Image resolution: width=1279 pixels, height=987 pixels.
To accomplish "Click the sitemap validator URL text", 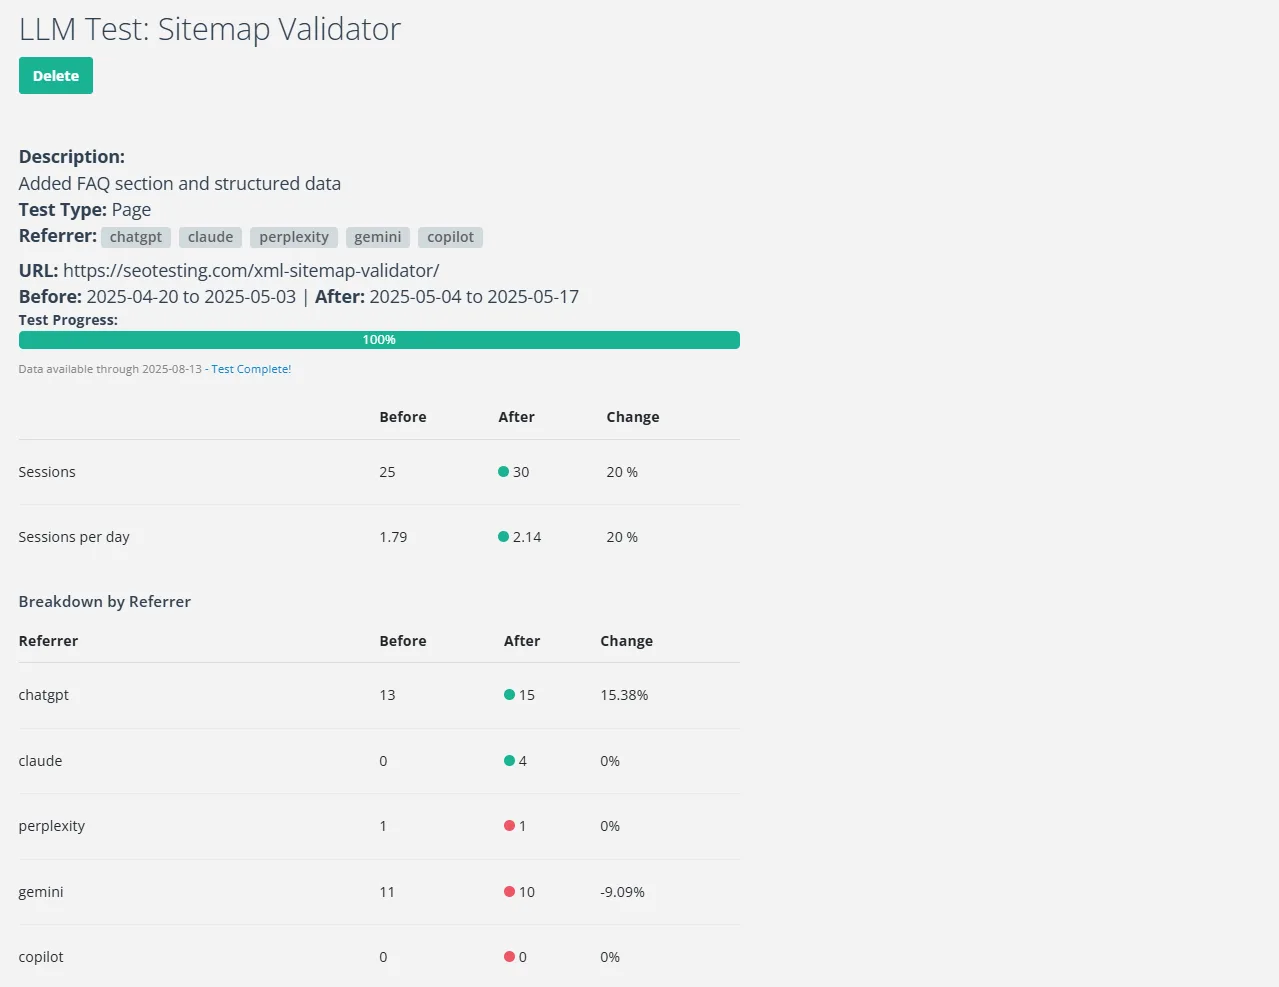I will point(251,271).
